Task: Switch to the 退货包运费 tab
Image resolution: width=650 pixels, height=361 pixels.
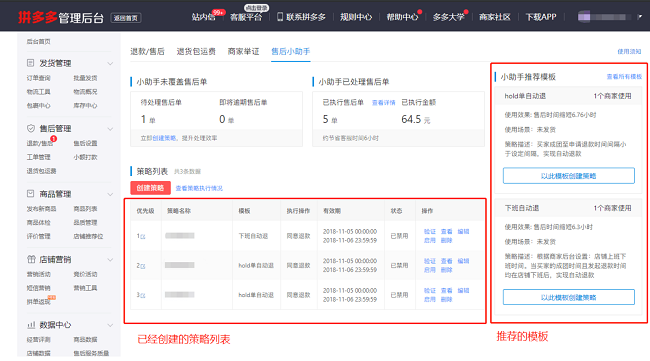Action: click(x=196, y=51)
